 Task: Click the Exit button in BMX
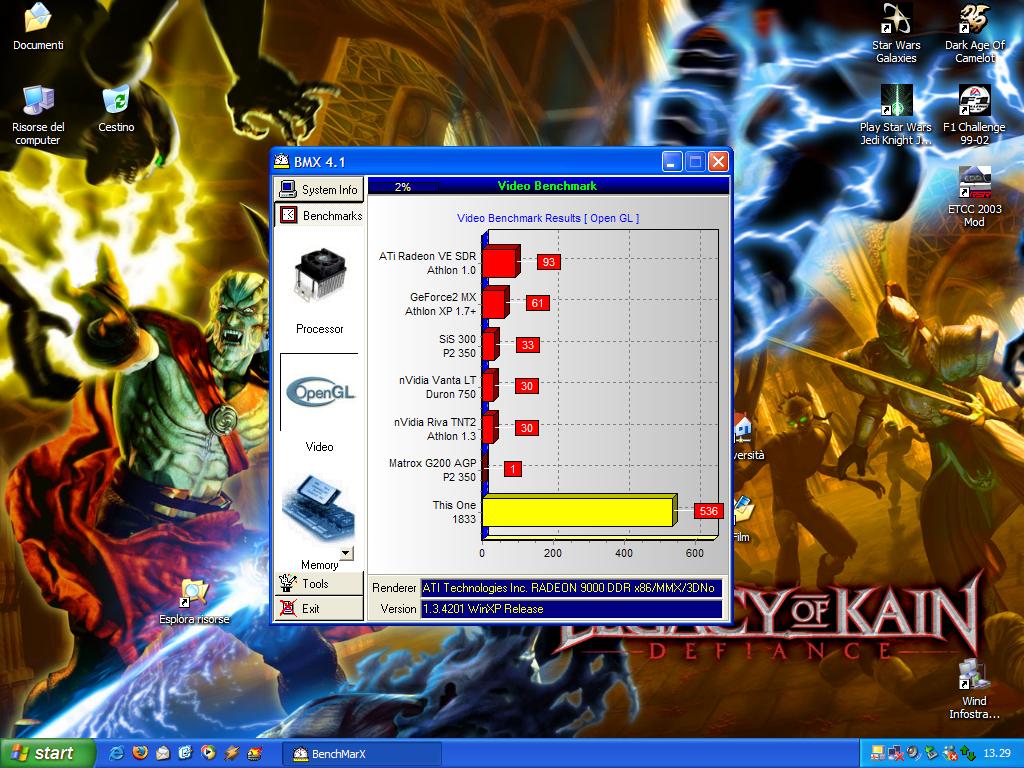pyautogui.click(x=319, y=608)
